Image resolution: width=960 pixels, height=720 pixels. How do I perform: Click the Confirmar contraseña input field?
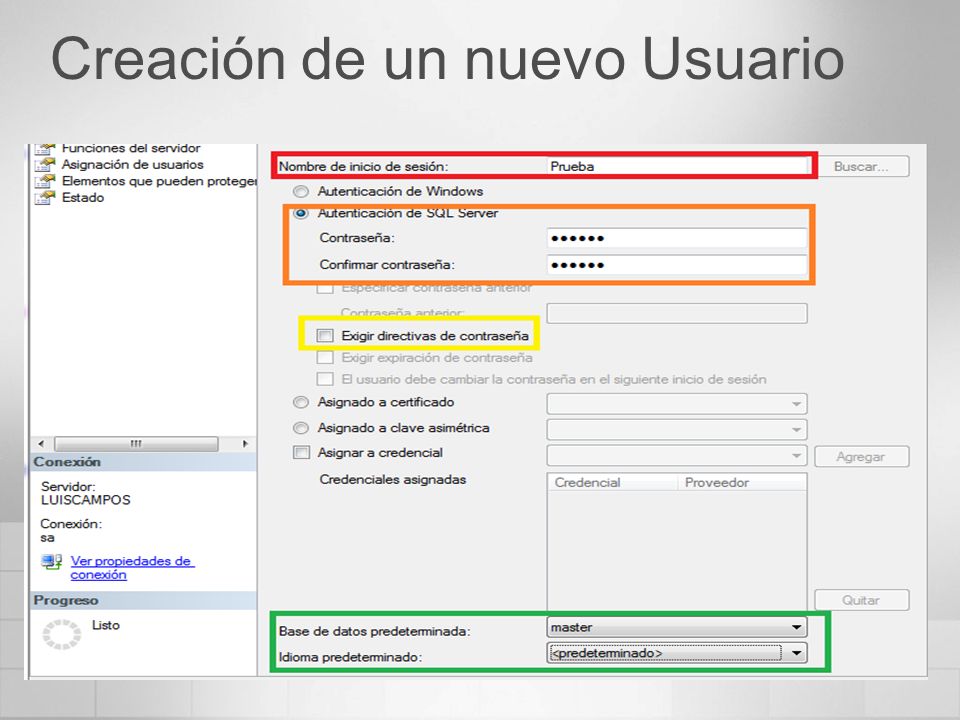677,264
